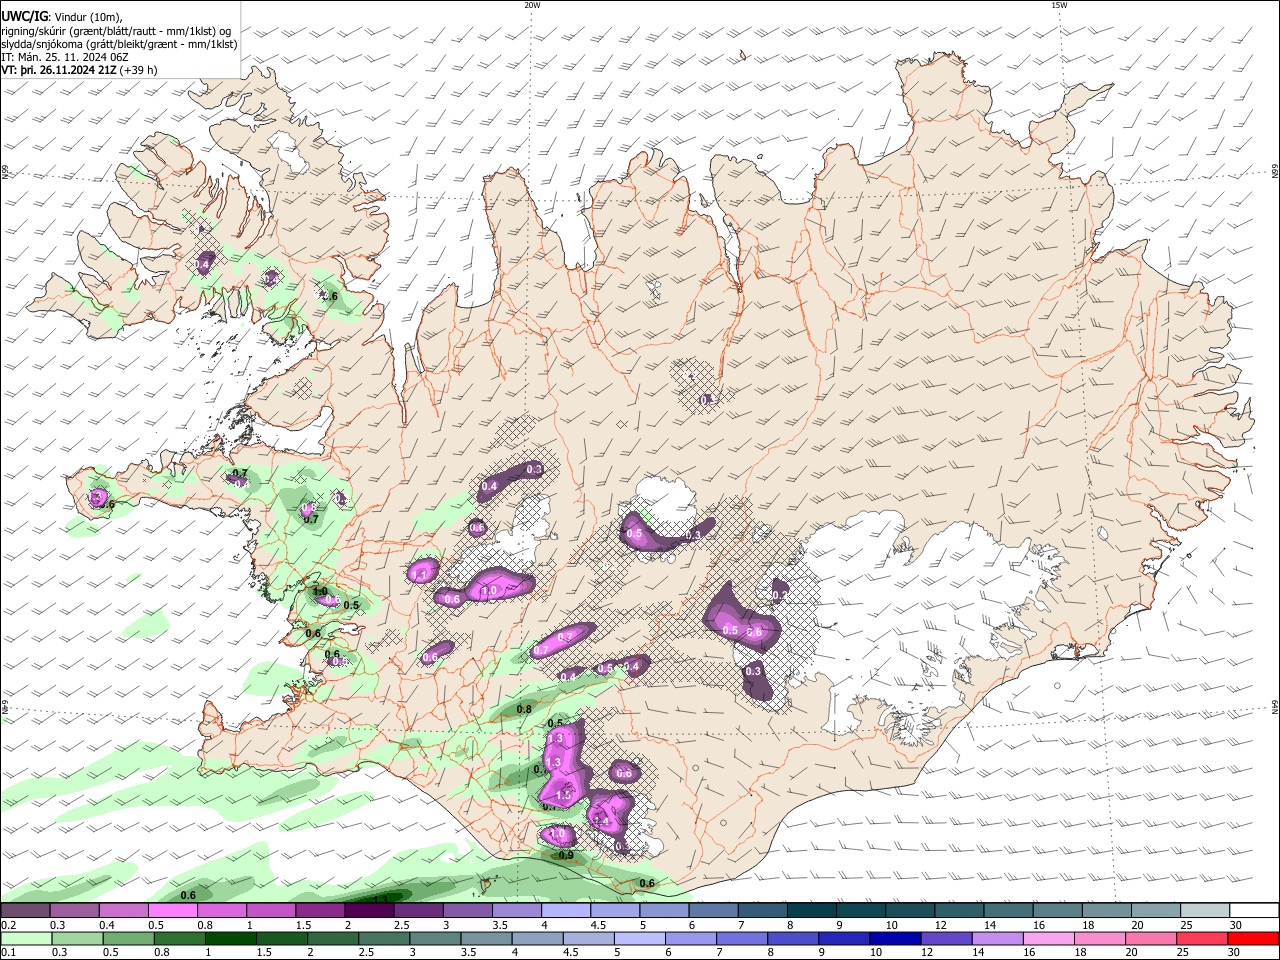The width and height of the screenshot is (1280, 960).
Task: Click the valid time 'VT: þri. 26.11.2024 21Z'
Action: [x=59, y=70]
